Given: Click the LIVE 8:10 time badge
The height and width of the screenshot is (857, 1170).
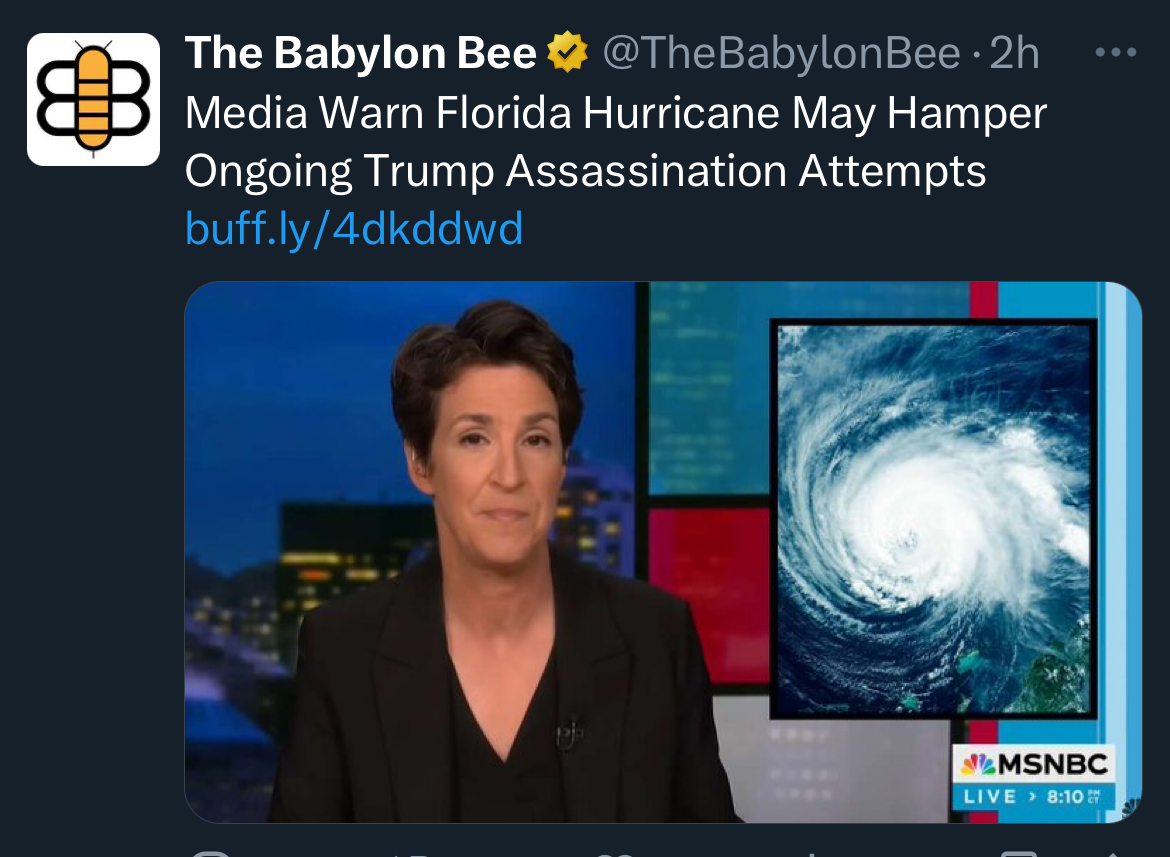Looking at the screenshot, I should tap(1033, 797).
